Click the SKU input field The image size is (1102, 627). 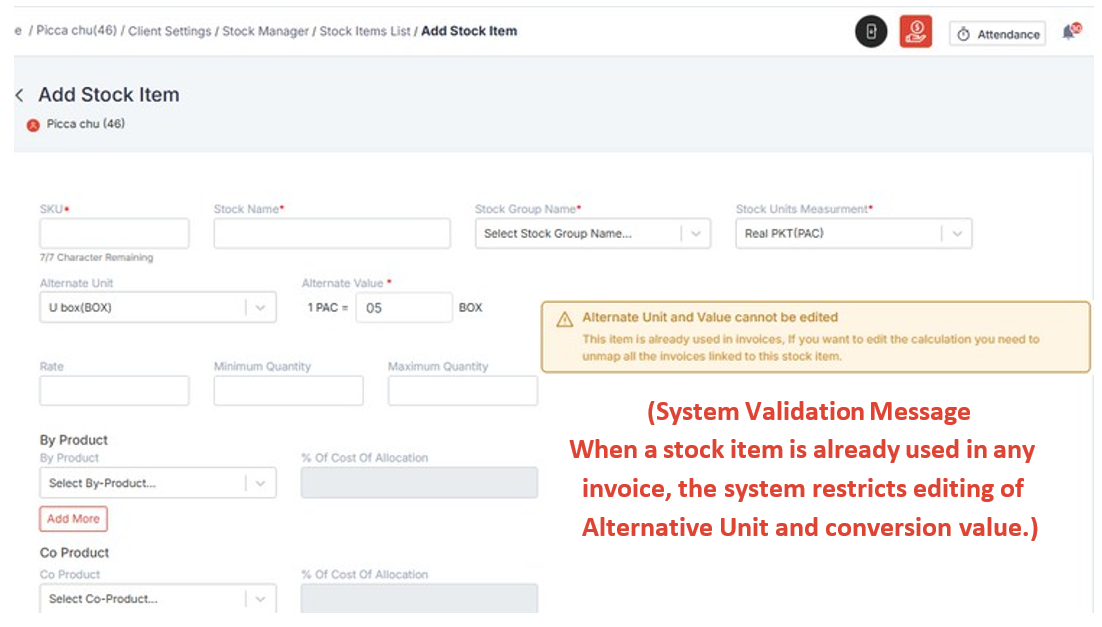(x=114, y=234)
